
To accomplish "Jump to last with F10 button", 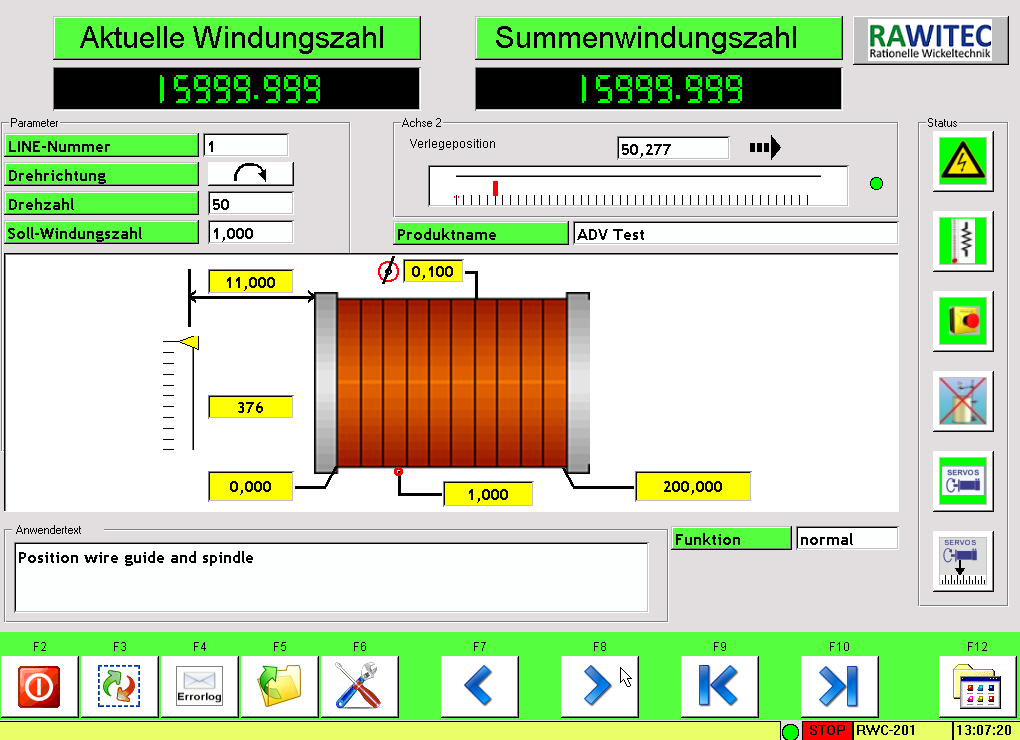I will click(x=840, y=687).
